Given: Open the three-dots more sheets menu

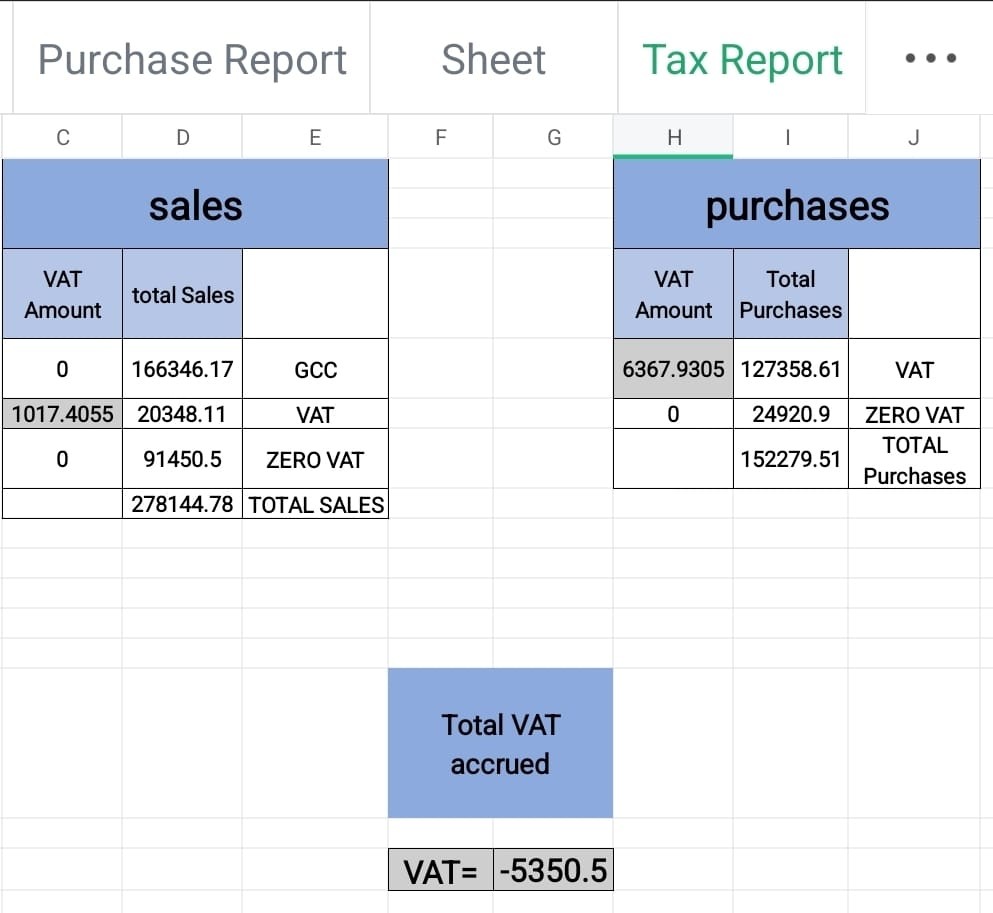Looking at the screenshot, I should [929, 59].
